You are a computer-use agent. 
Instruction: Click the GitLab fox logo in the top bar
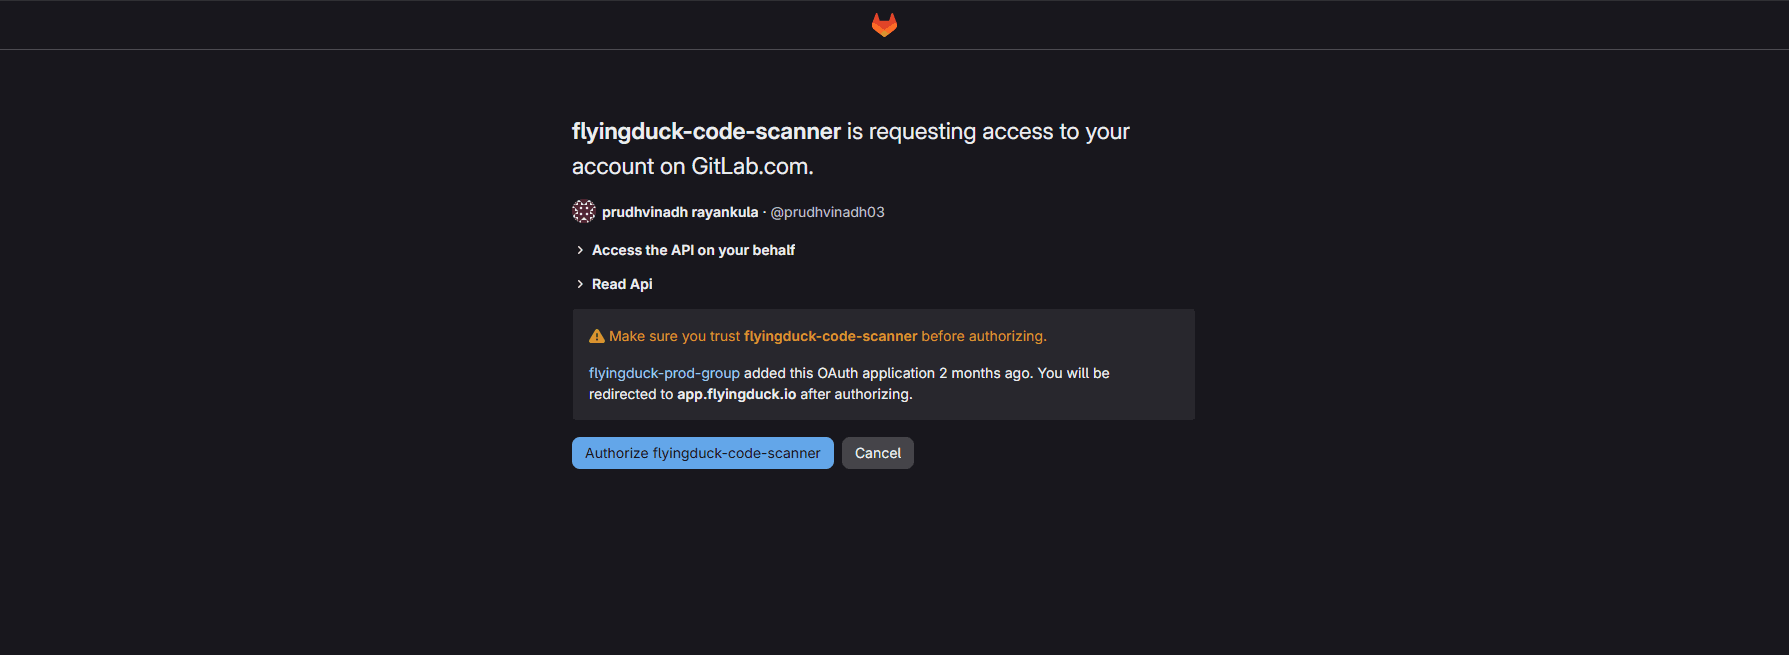point(884,24)
